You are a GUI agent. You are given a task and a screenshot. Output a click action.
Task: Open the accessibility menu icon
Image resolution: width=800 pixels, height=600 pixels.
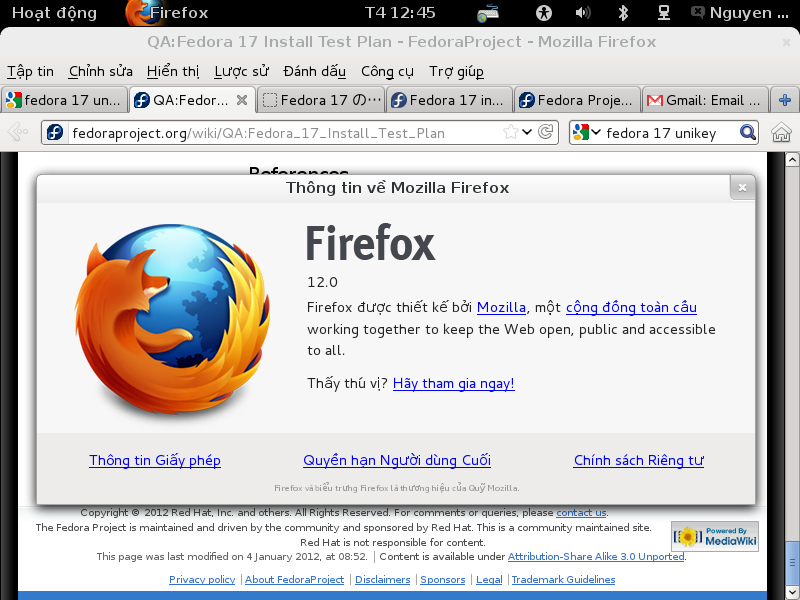click(544, 13)
